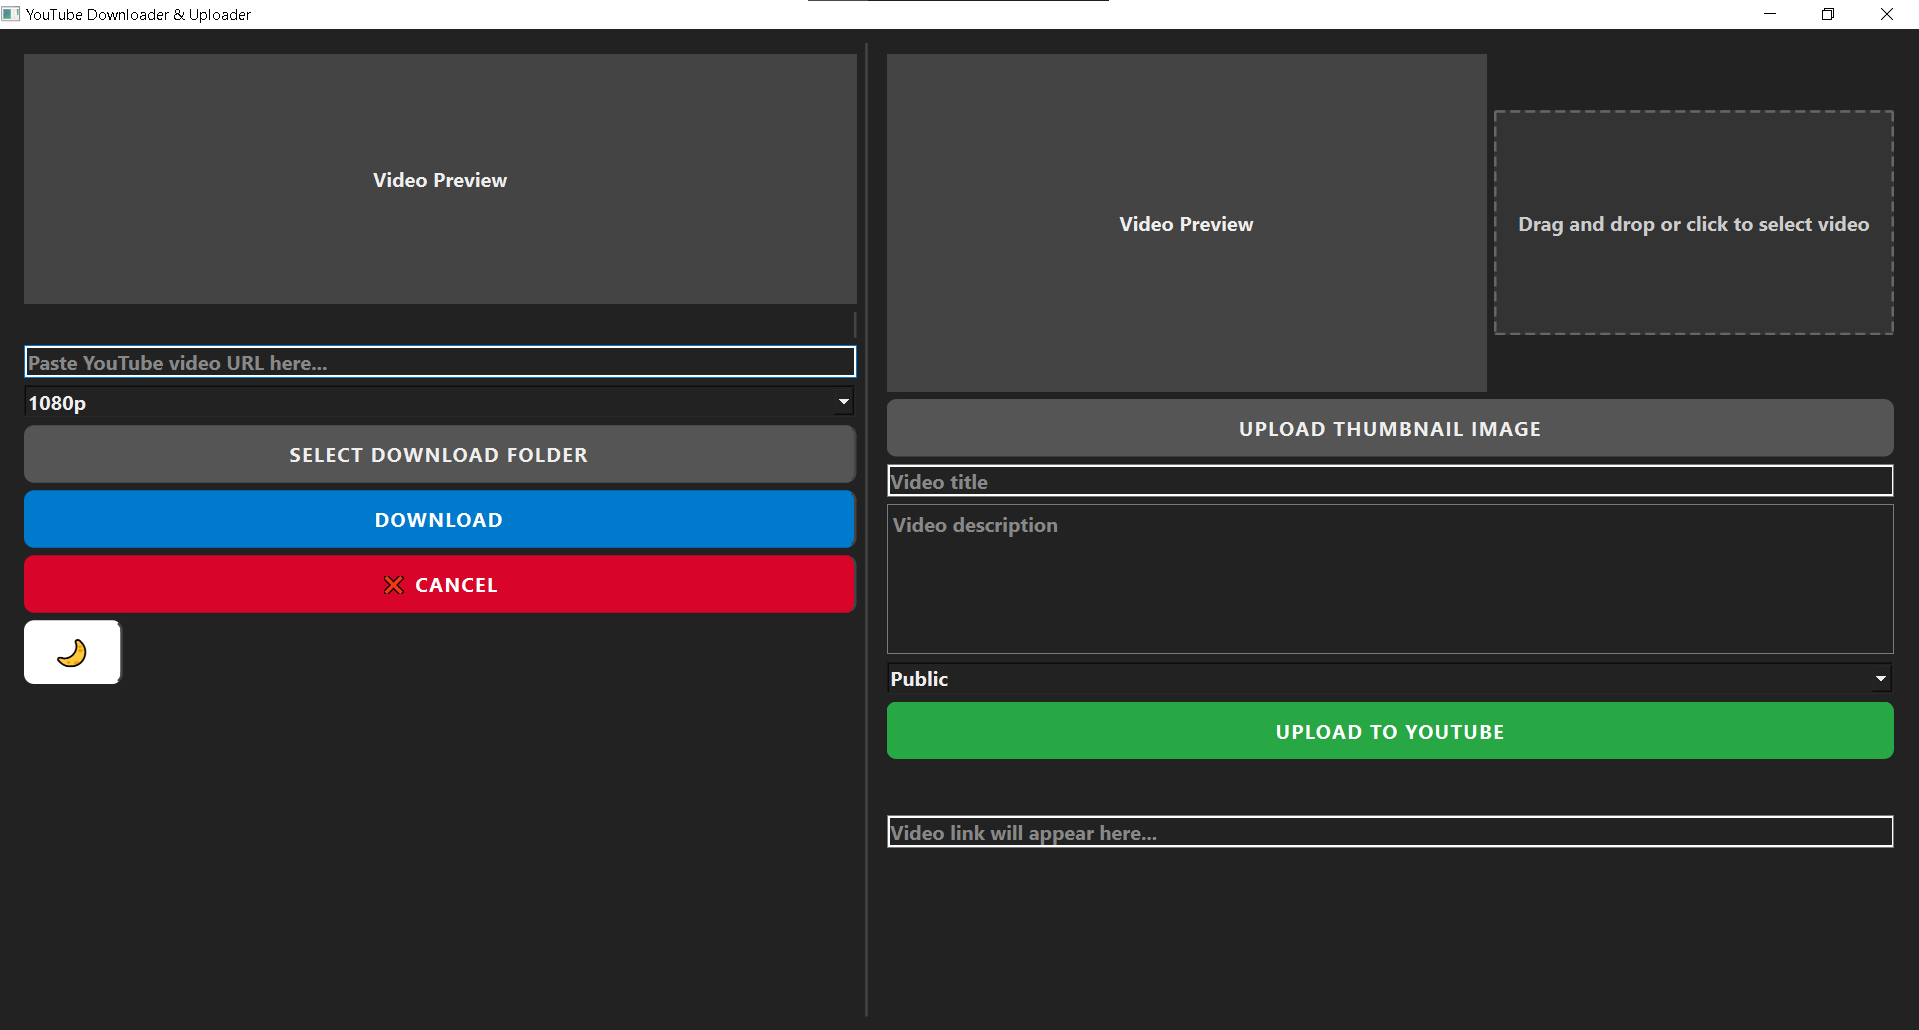Click the right Video Preview panel
This screenshot has height=1030, width=1919.
pos(1186,223)
